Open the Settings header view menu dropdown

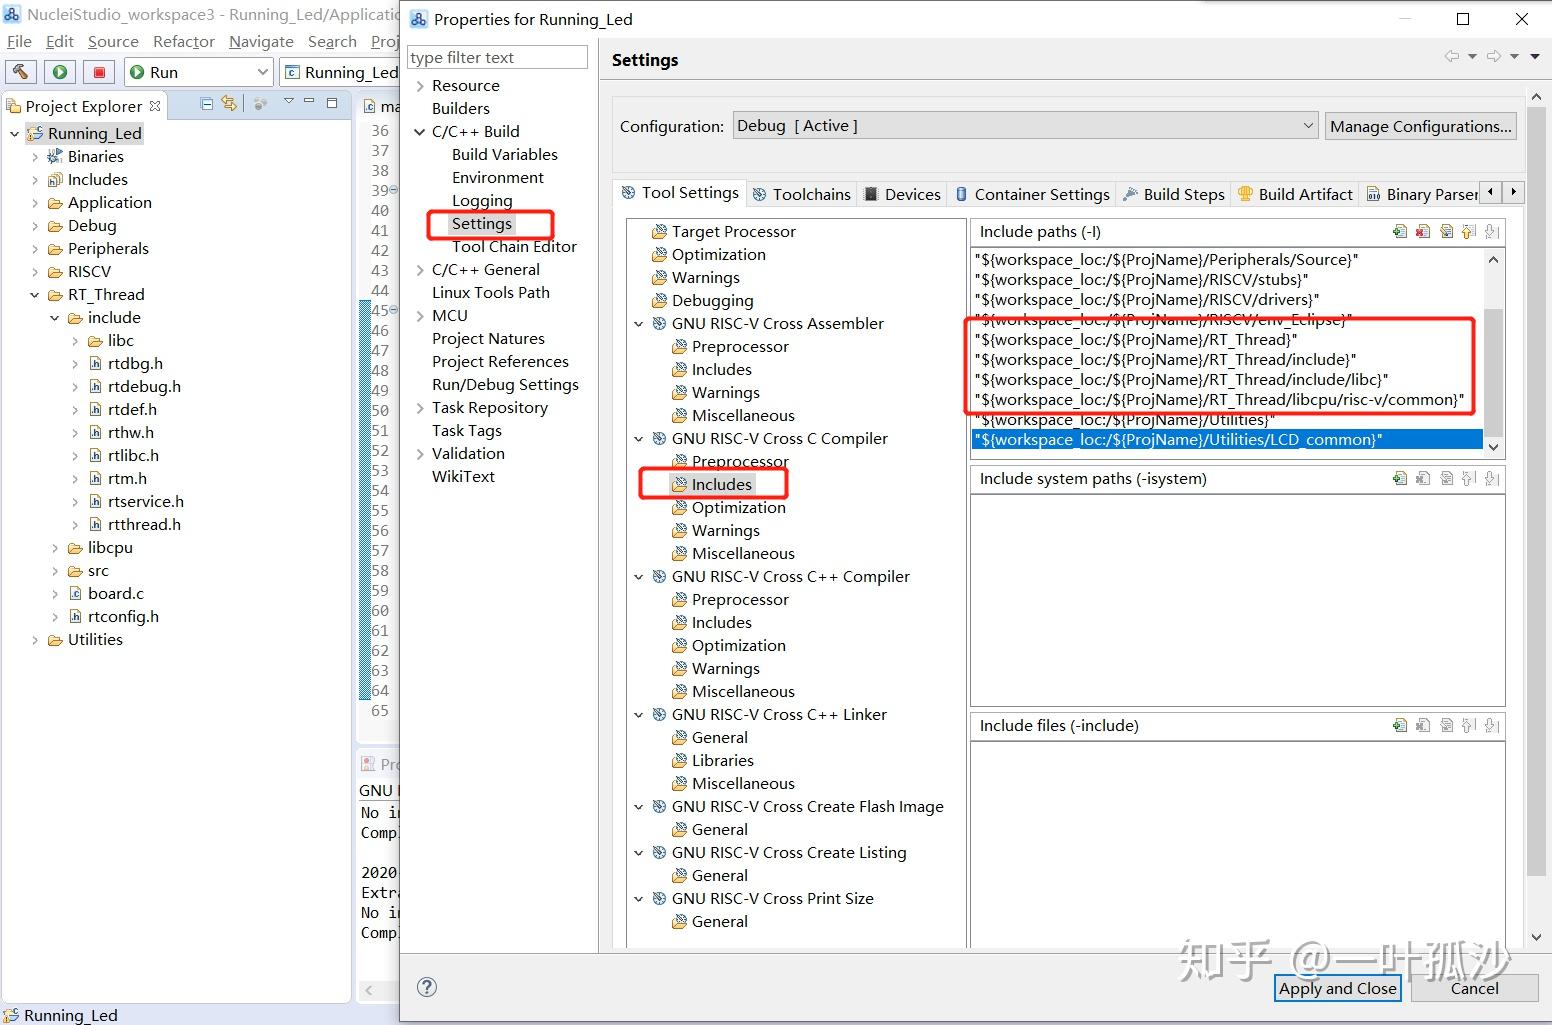[x=1536, y=57]
